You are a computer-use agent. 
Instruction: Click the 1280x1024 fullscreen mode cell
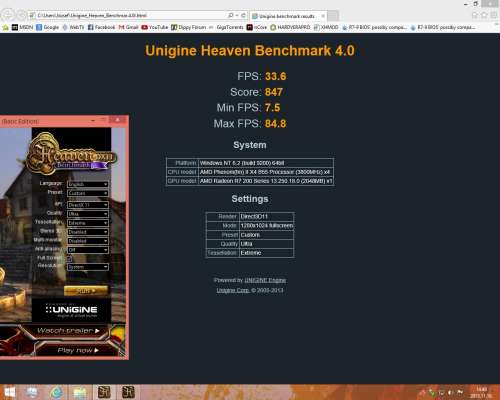pyautogui.click(x=266, y=226)
